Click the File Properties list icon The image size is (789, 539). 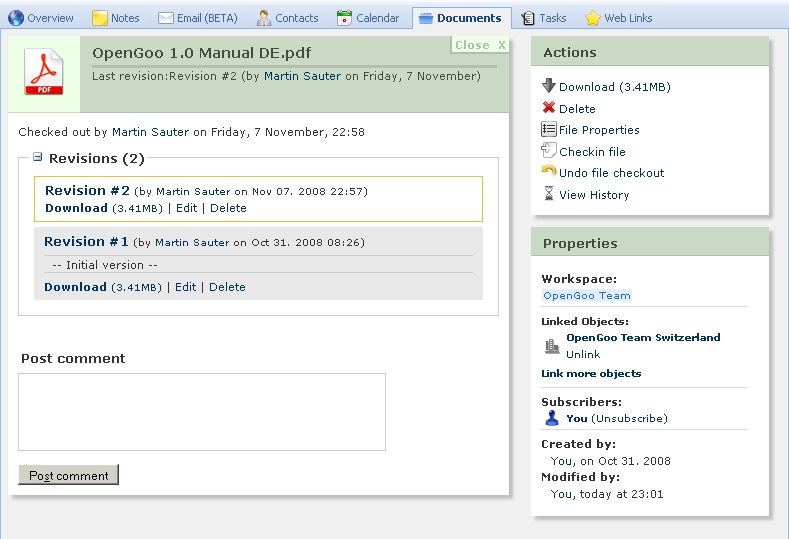(548, 130)
